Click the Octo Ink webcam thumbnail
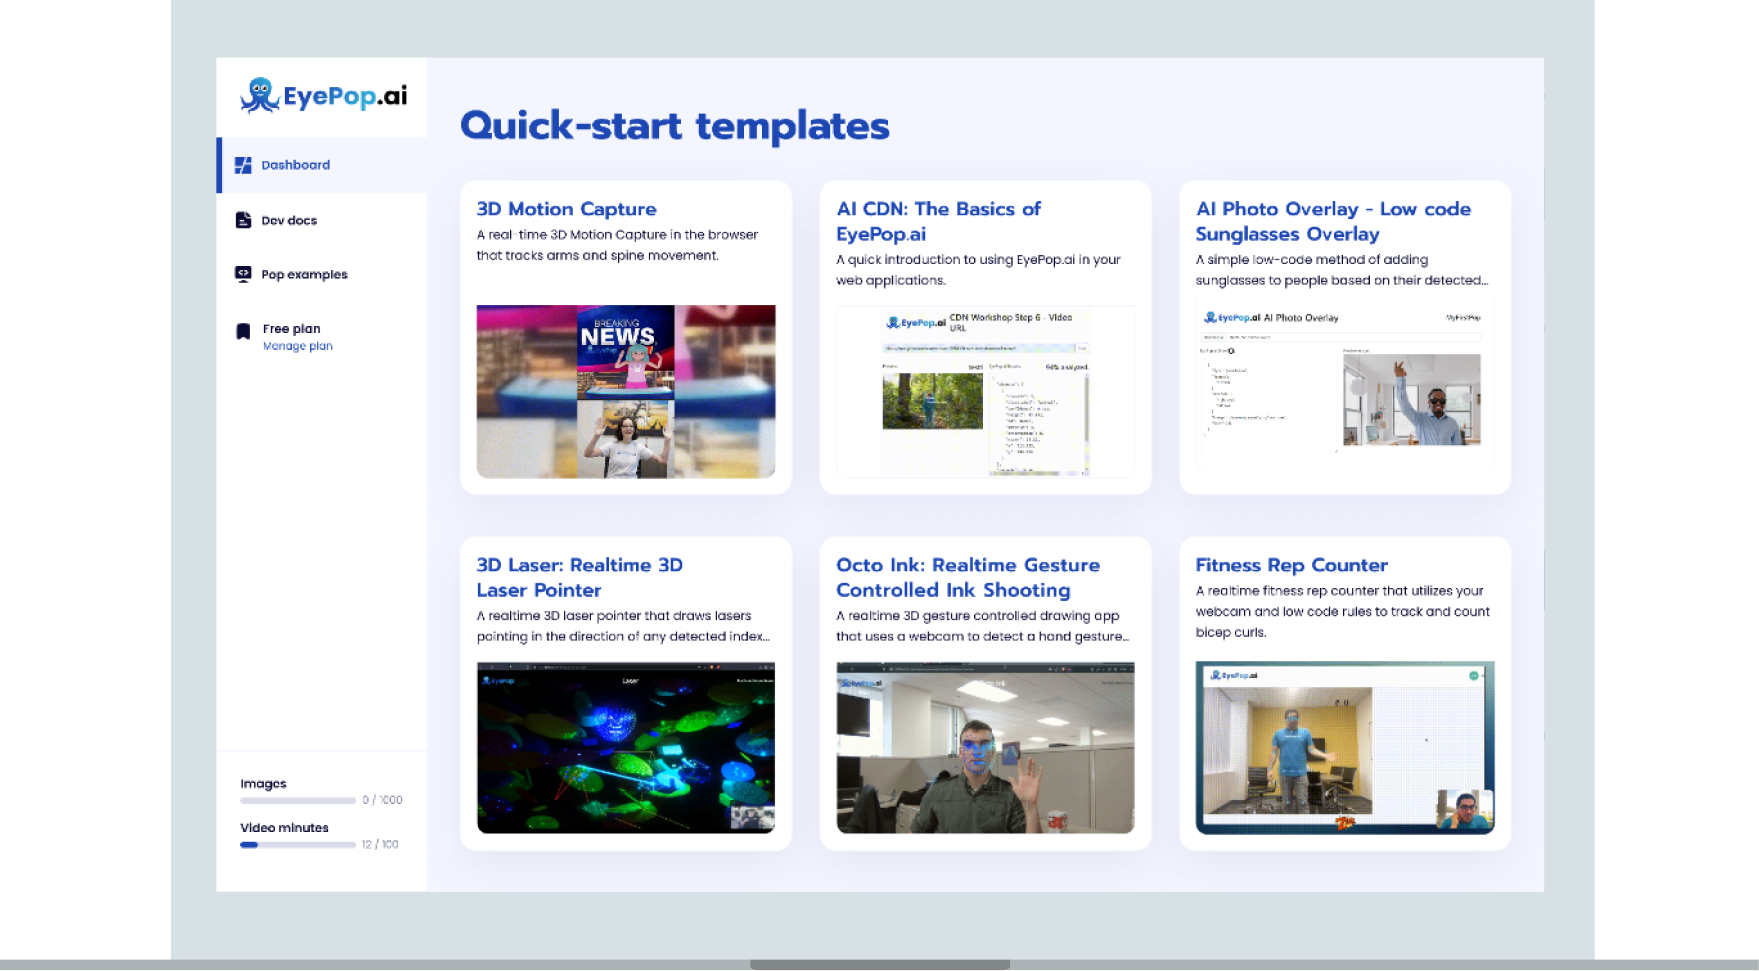 pyautogui.click(x=984, y=748)
